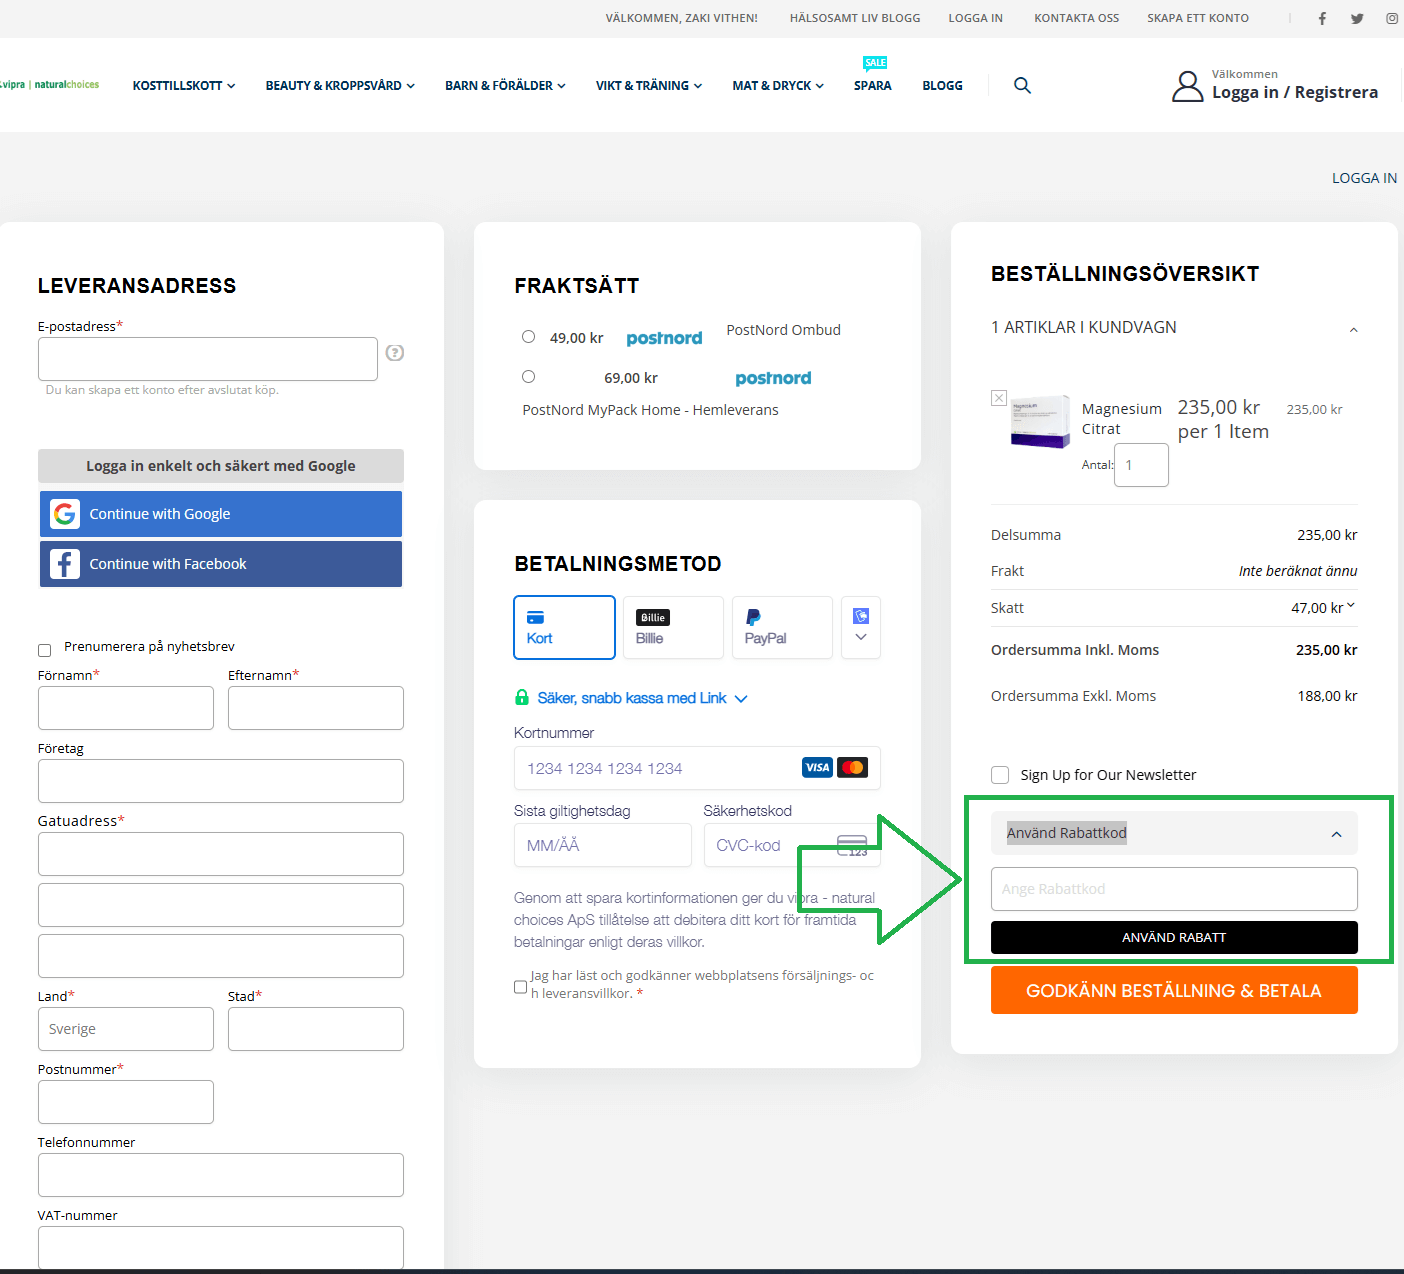Click the user account avatar icon
1404x1274 pixels.
pos(1187,86)
